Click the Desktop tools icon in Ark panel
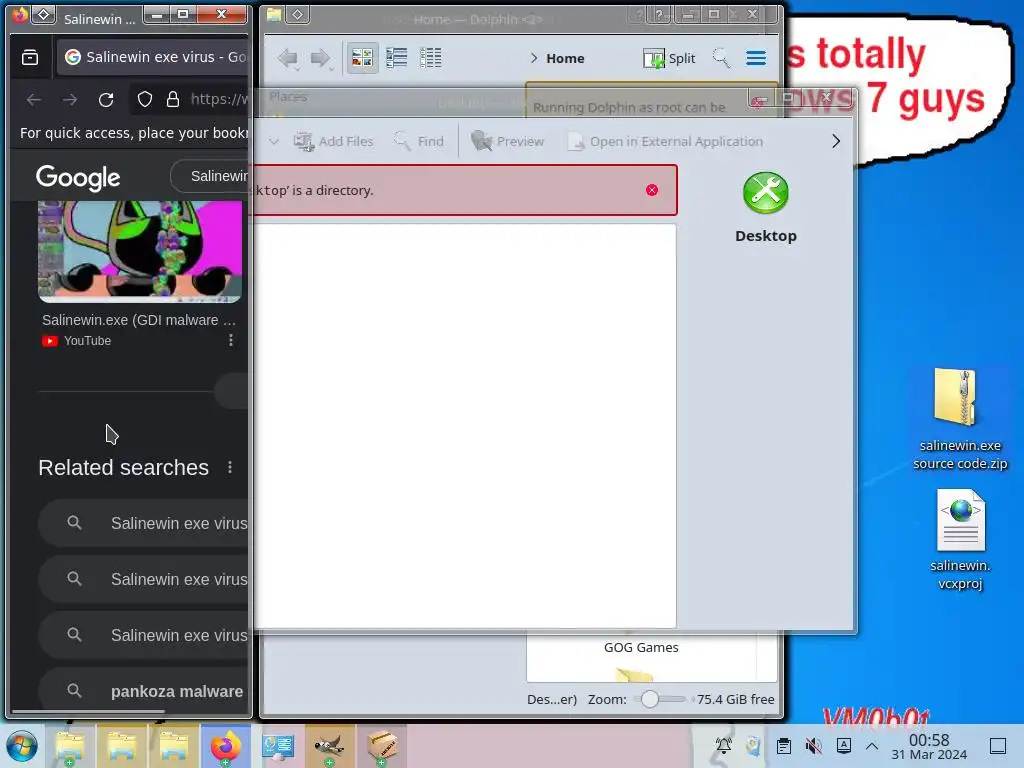The height and width of the screenshot is (768, 1024). pos(765,193)
